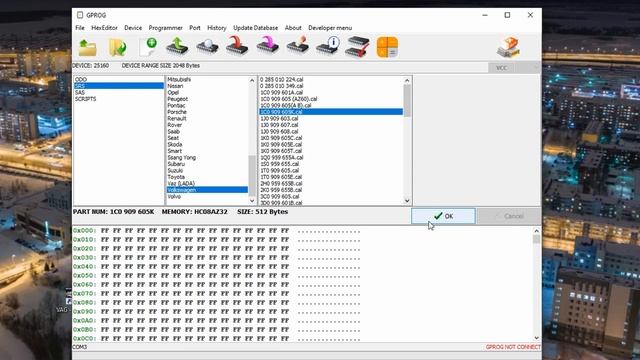Image resolution: width=640 pixels, height=360 pixels.
Task: Select SCRIPTS in the category list
Action: tap(118, 99)
